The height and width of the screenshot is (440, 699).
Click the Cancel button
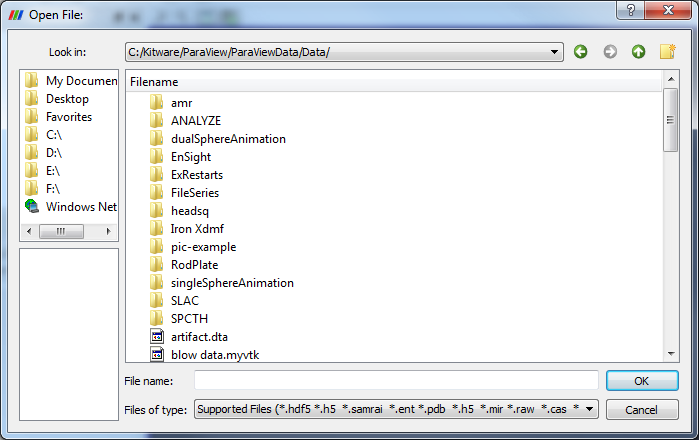coord(642,409)
